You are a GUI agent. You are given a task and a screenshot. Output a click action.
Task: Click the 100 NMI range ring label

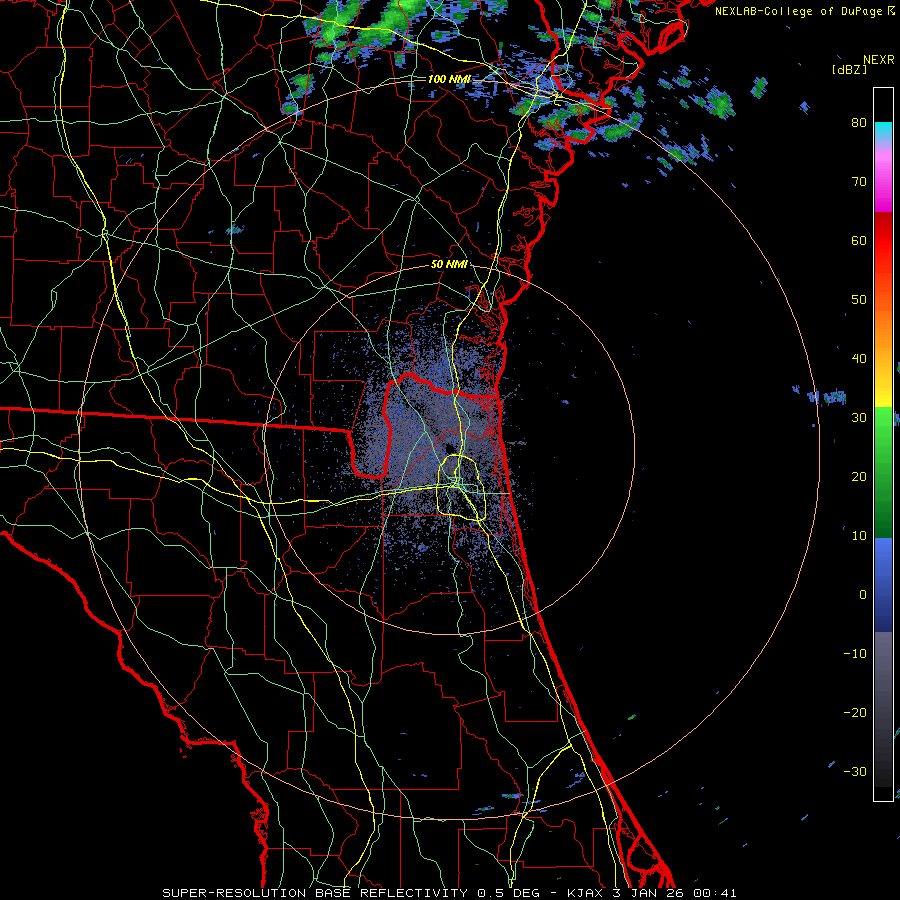point(449,79)
